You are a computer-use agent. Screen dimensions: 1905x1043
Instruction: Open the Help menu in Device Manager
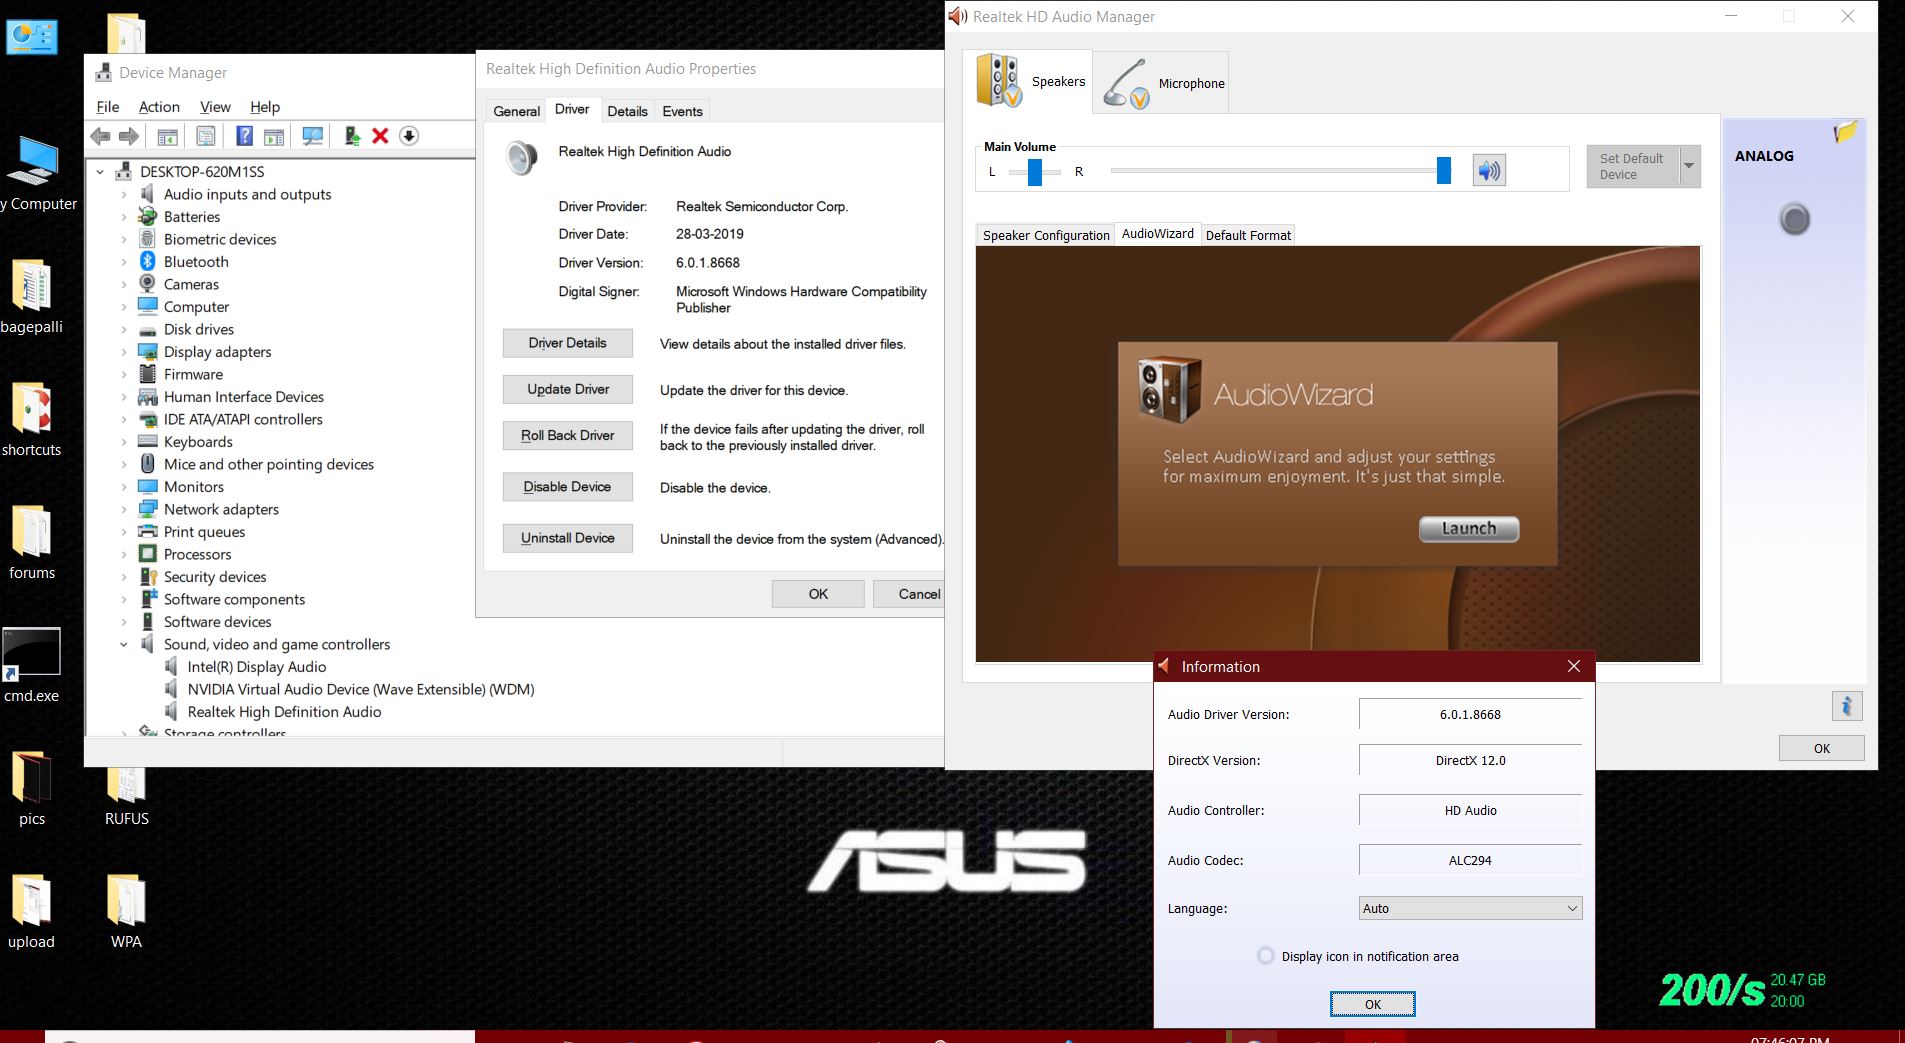pos(265,107)
